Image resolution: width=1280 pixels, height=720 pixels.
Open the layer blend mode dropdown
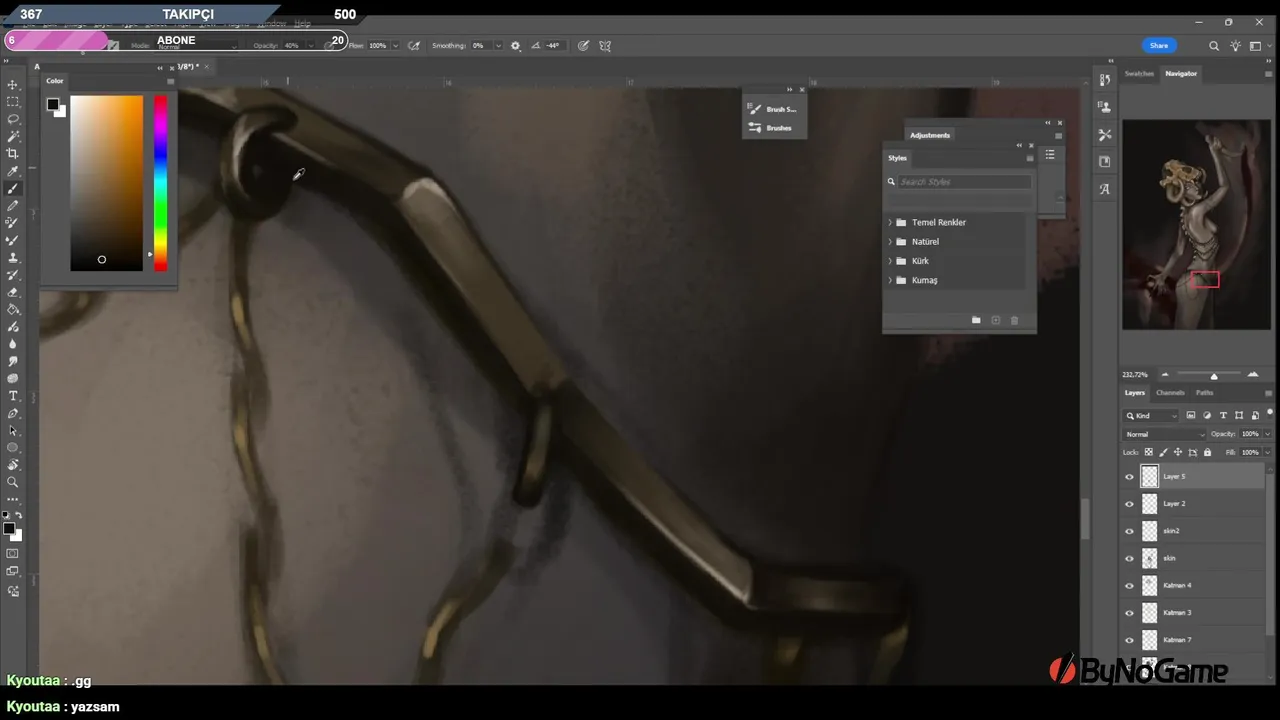(x=1165, y=434)
